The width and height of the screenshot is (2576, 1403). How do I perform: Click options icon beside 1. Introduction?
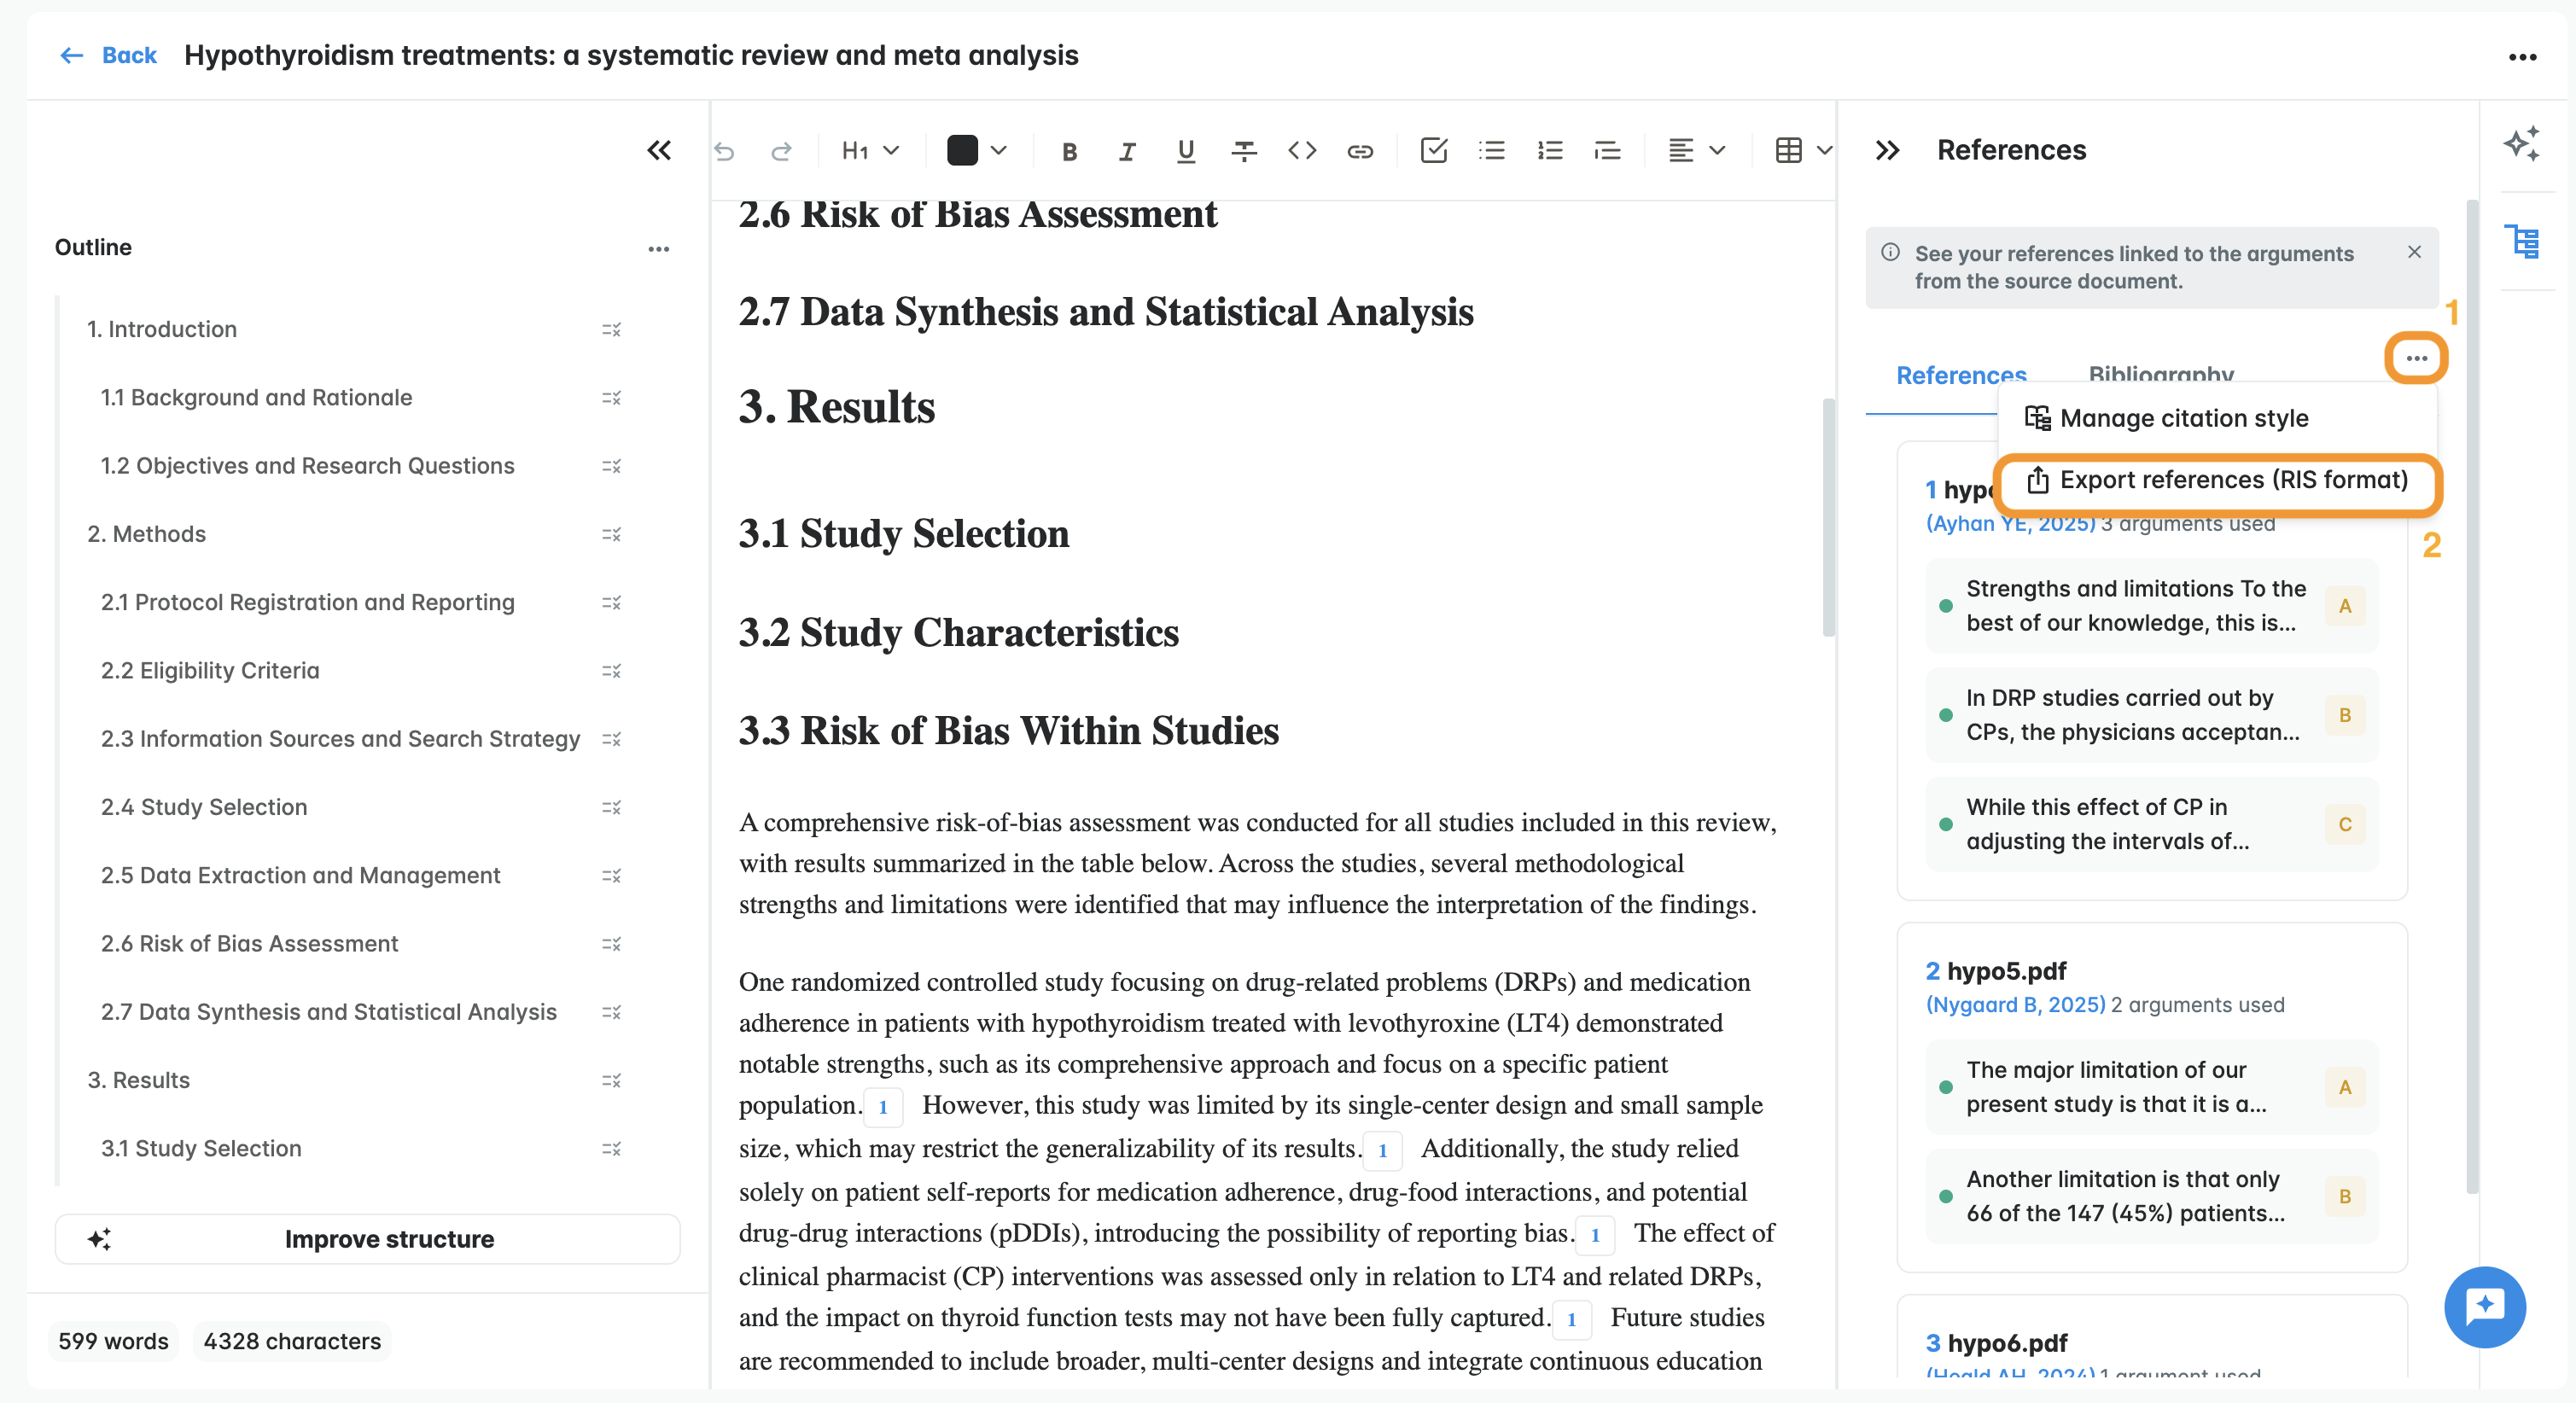click(611, 330)
